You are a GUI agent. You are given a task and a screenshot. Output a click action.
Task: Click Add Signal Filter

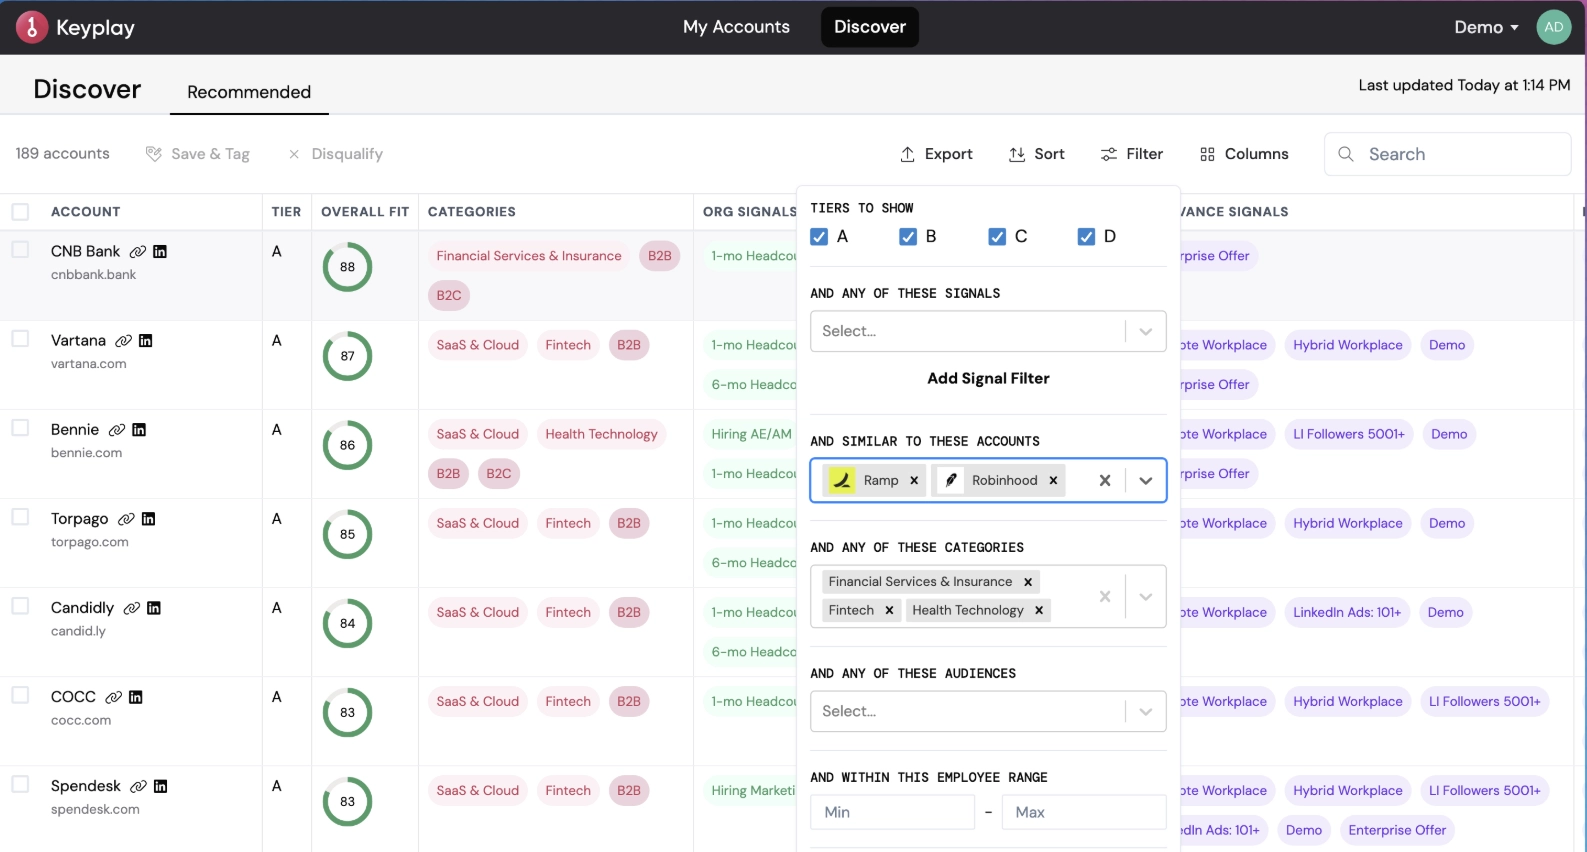tap(988, 378)
